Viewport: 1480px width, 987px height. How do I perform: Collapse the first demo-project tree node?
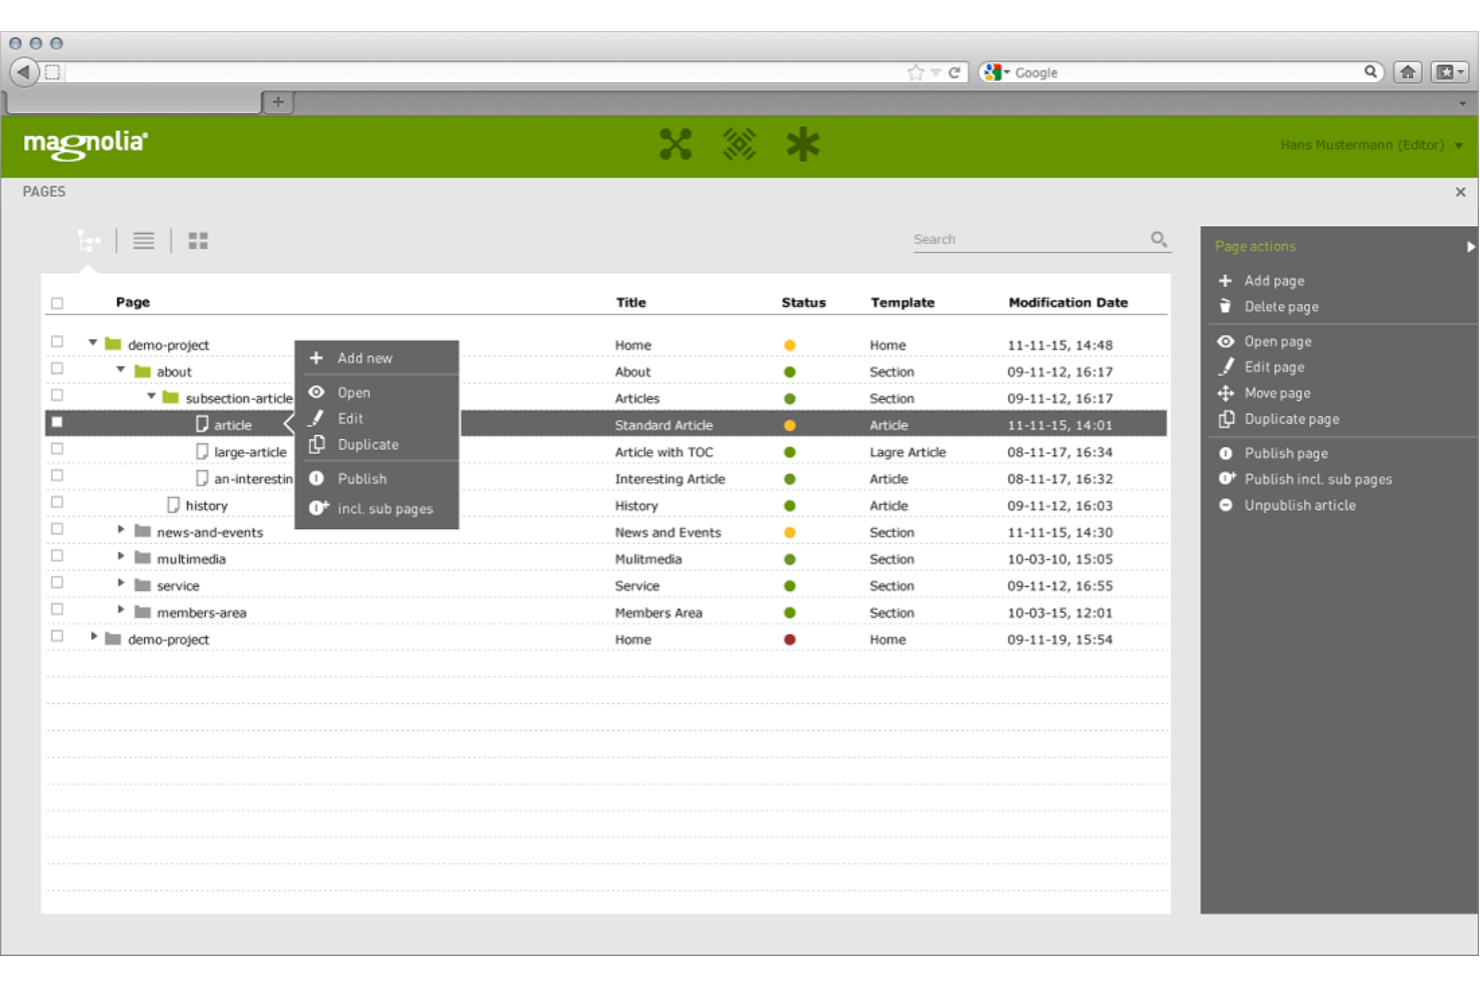click(x=93, y=342)
